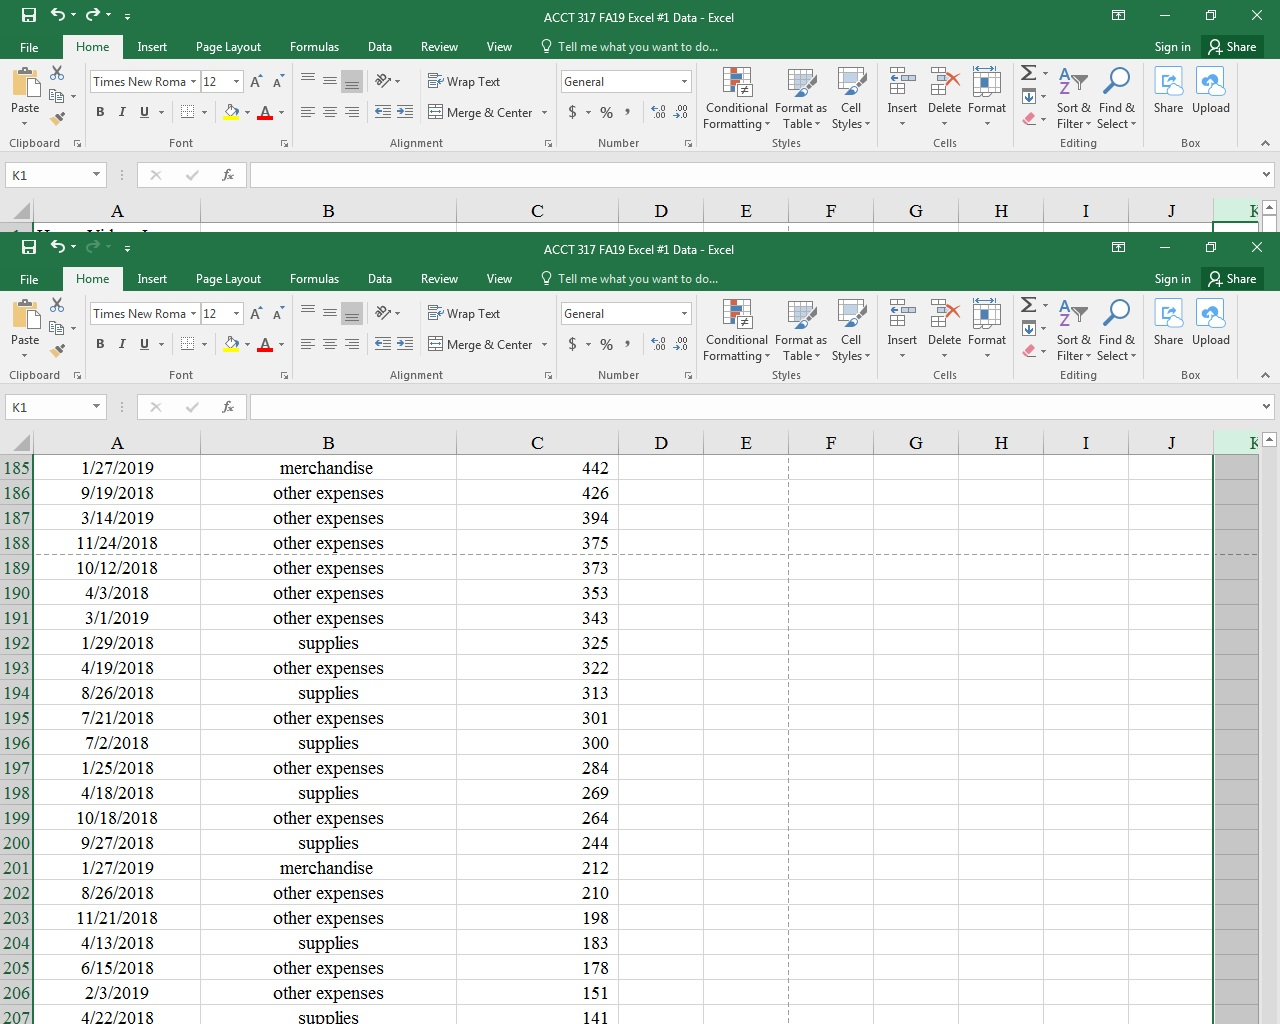Toggle middle vertical align in front window
Screen dimensions: 1280x1024
[x=330, y=313]
